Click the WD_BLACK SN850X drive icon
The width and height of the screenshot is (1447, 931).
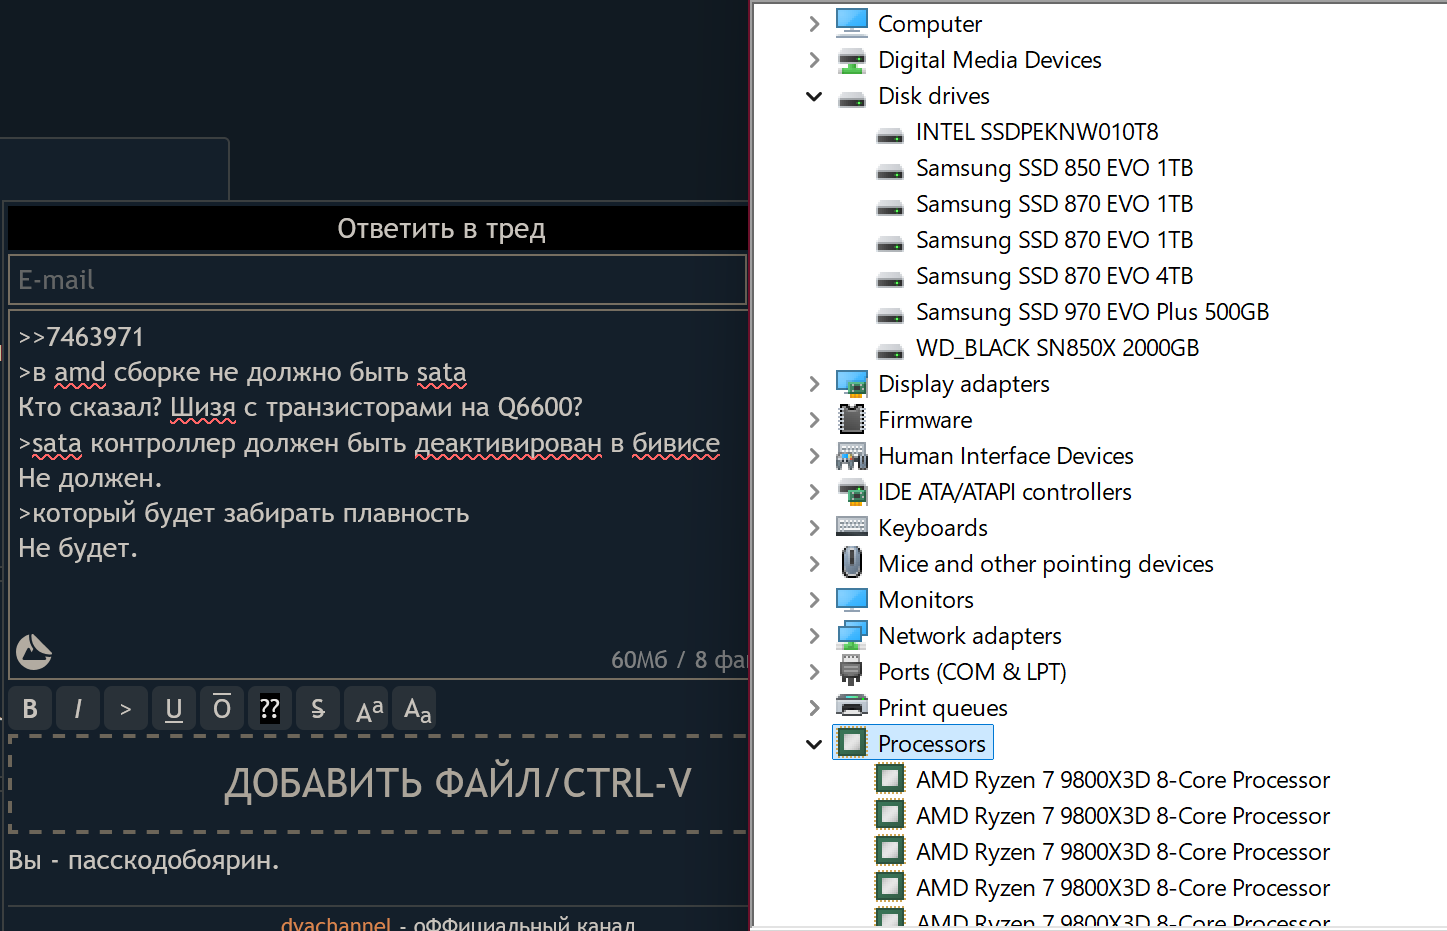tap(890, 350)
